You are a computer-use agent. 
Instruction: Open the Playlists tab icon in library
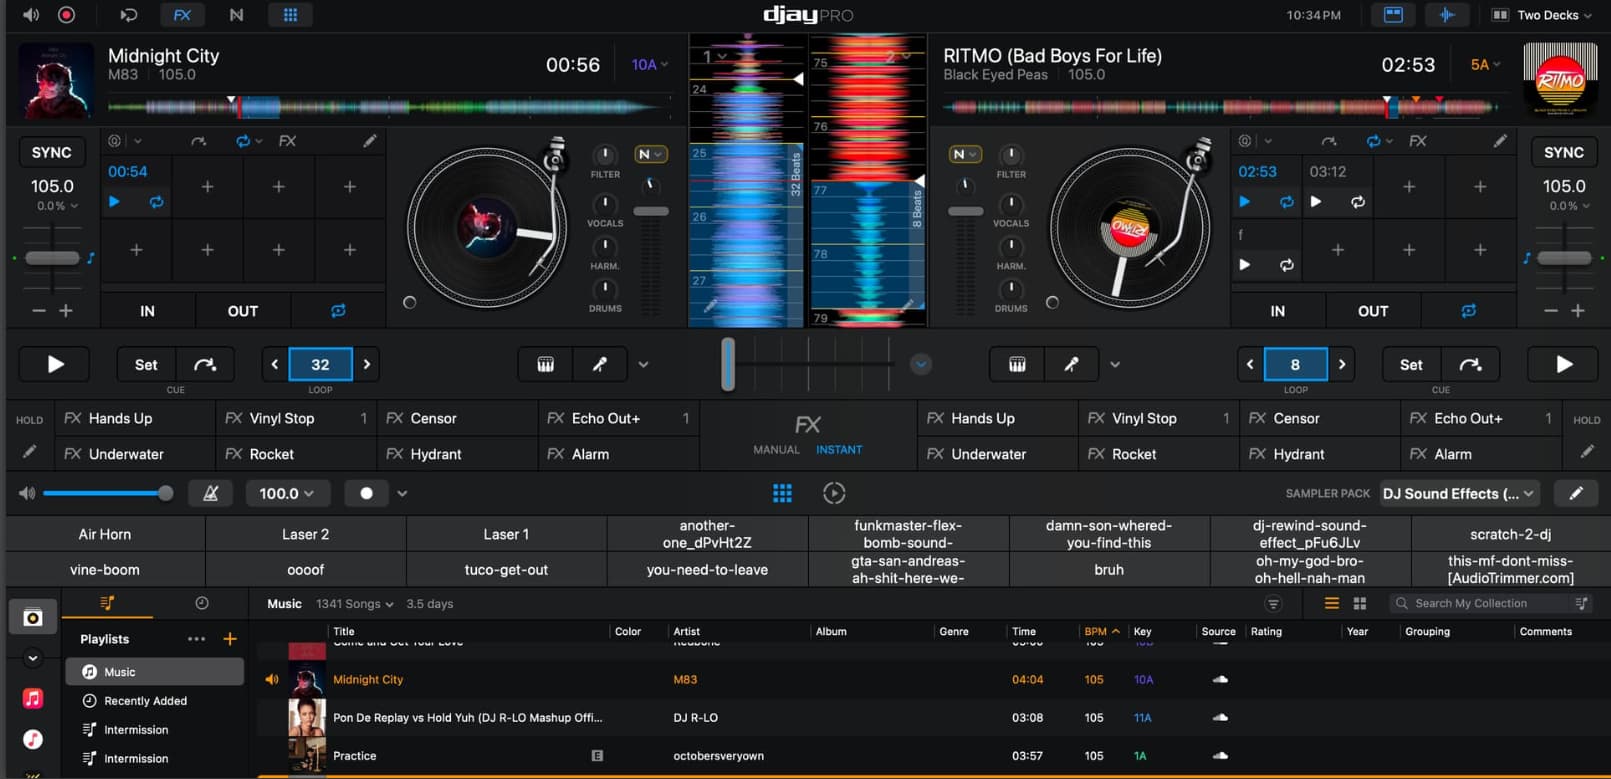point(107,603)
